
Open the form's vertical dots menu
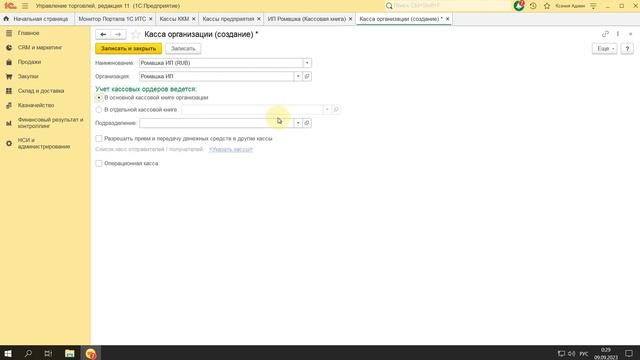(x=618, y=34)
